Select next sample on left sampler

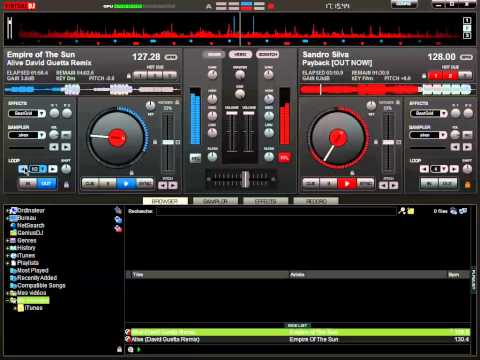tap(66, 147)
